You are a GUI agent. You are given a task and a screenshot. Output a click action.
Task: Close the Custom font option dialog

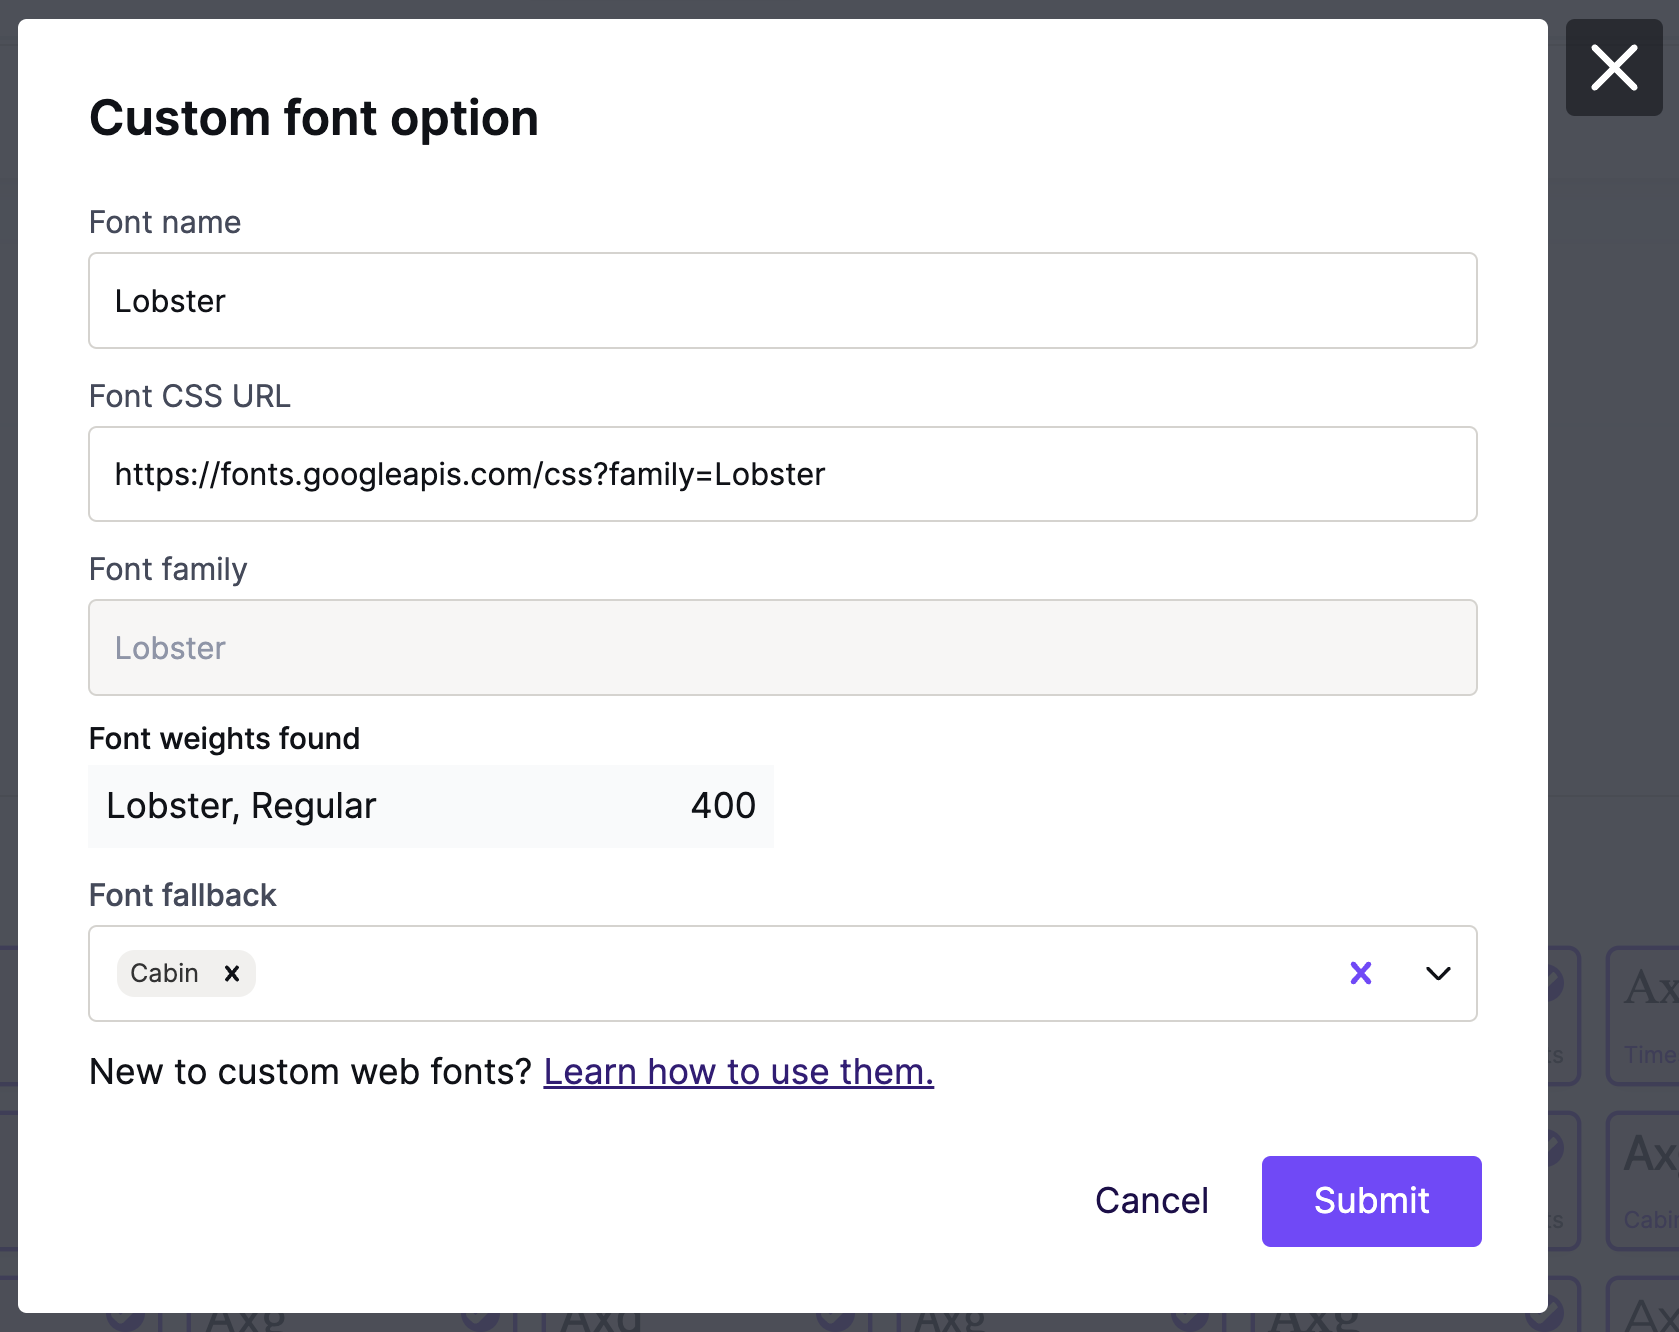pos(1613,68)
